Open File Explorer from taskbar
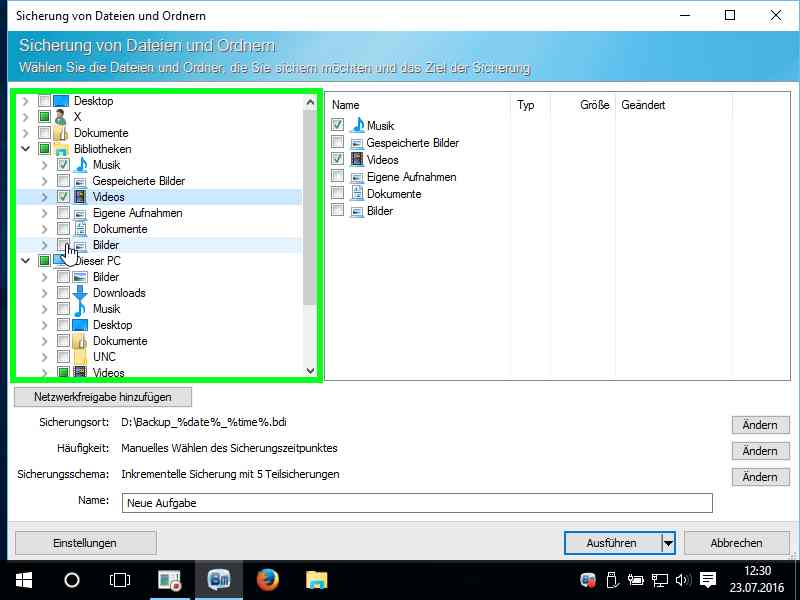The height and width of the screenshot is (600, 800). pyautogui.click(x=316, y=580)
